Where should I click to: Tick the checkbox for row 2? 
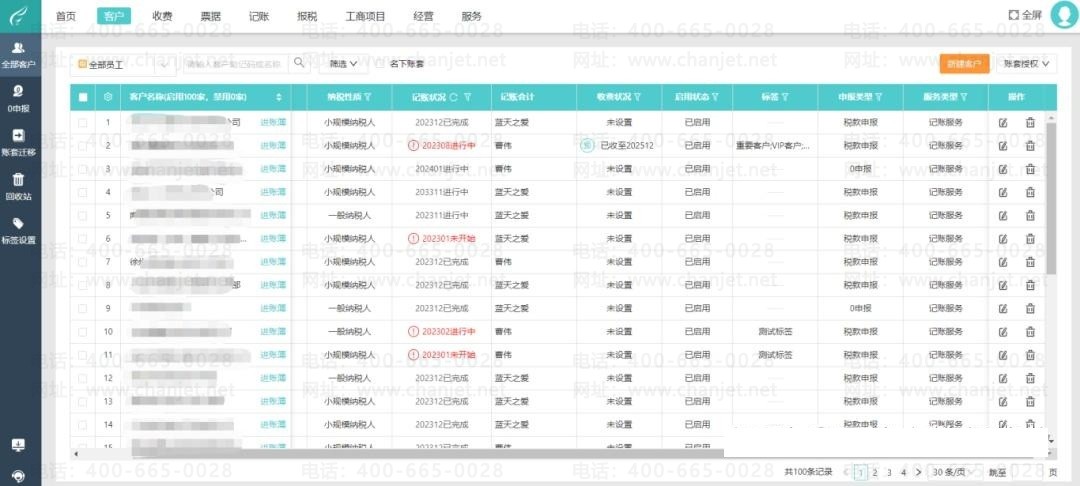(x=83, y=146)
